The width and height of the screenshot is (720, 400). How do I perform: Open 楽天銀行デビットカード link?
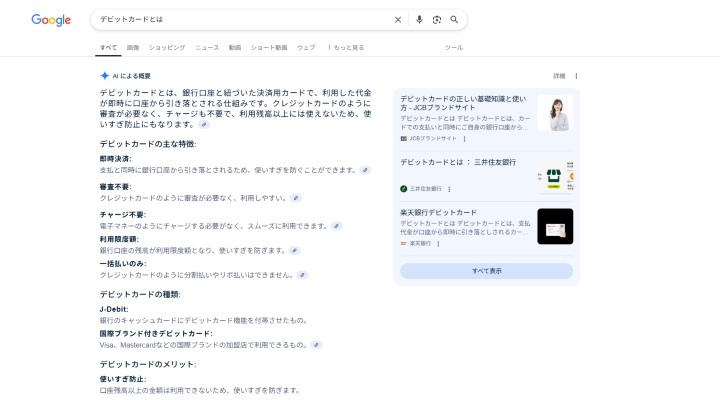tap(438, 213)
